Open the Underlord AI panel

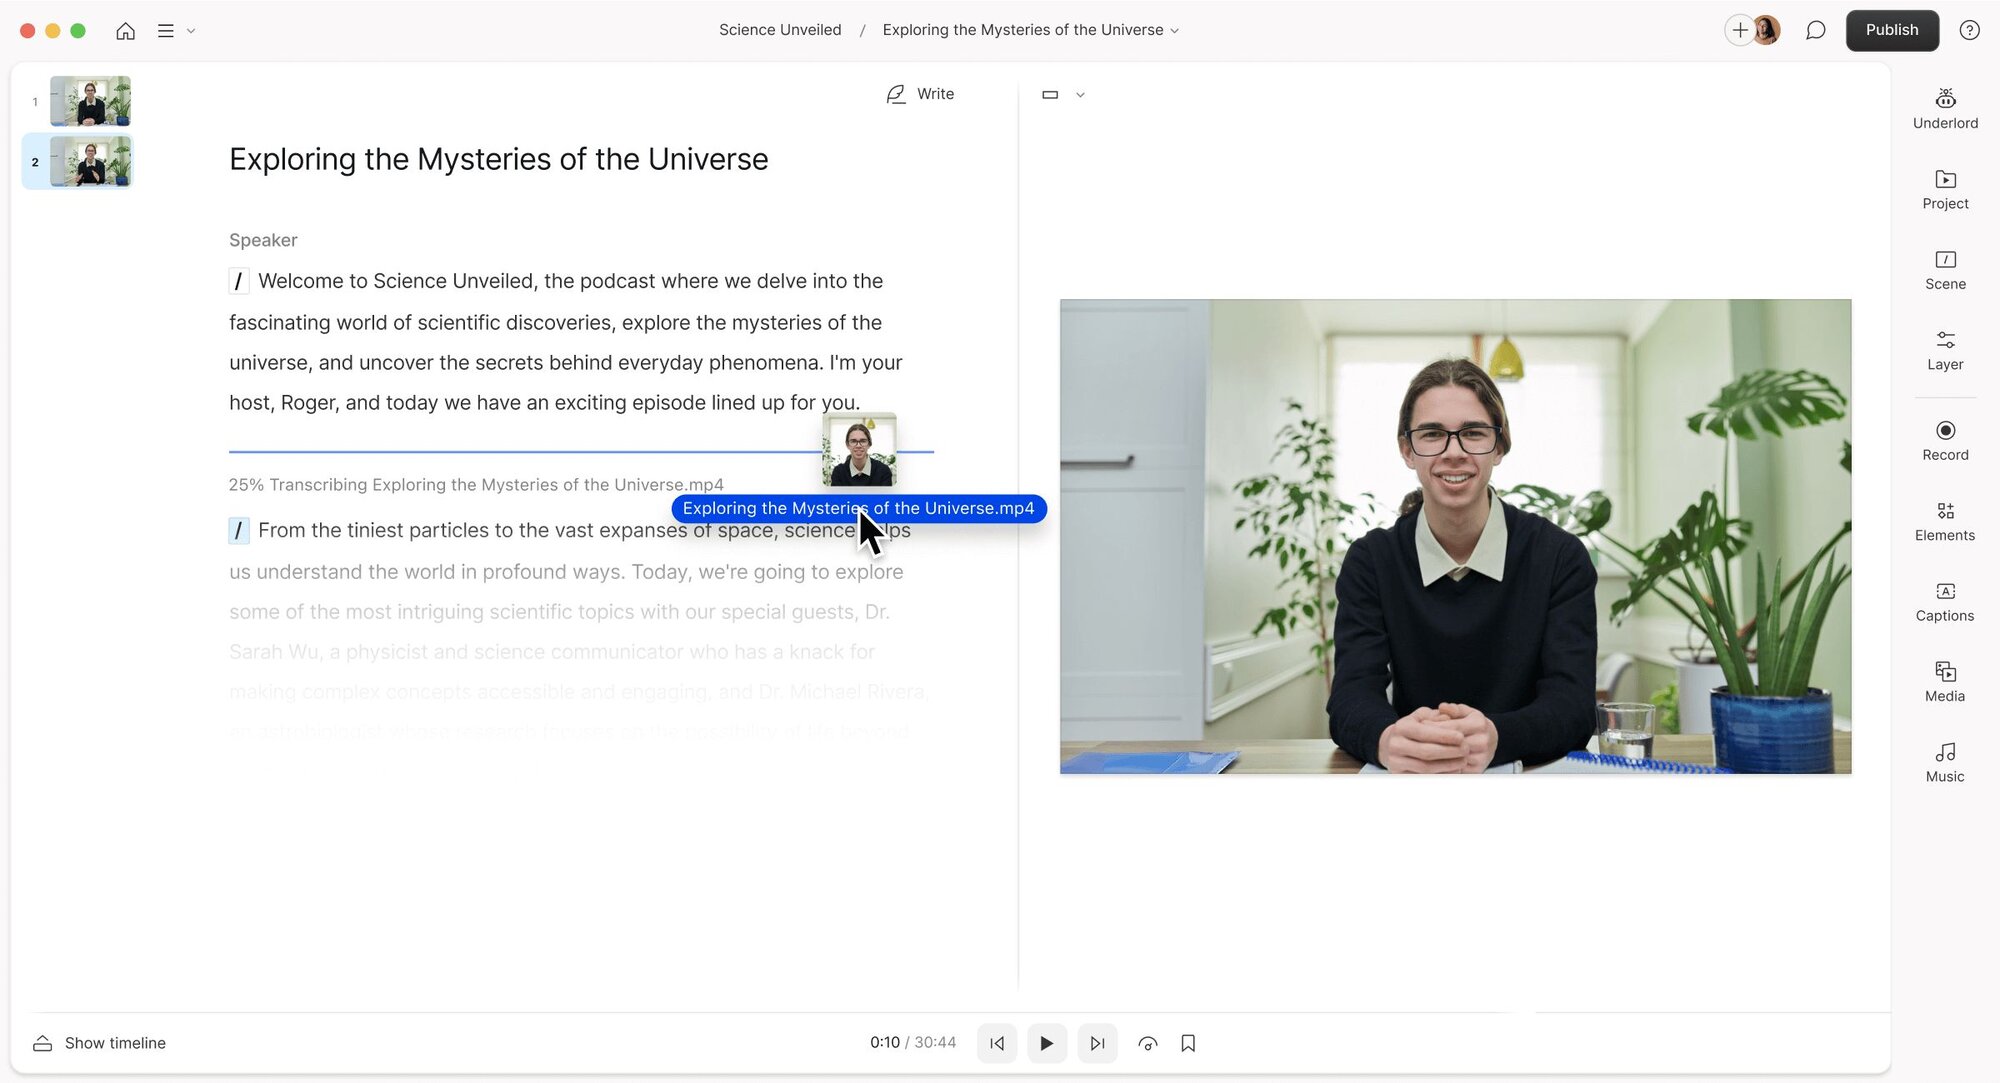click(x=1944, y=107)
